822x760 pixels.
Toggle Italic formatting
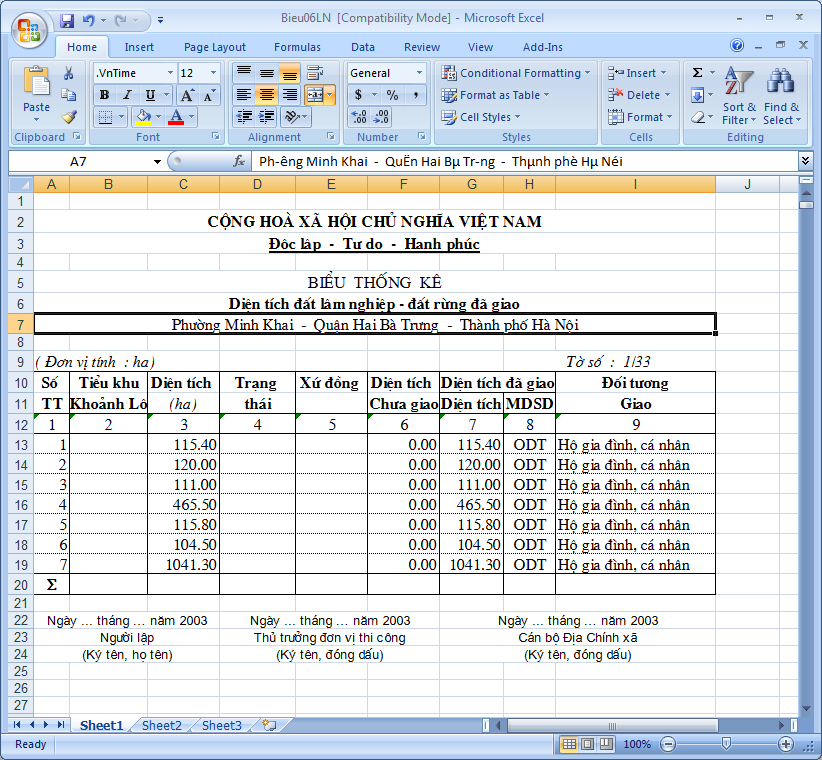pos(127,95)
